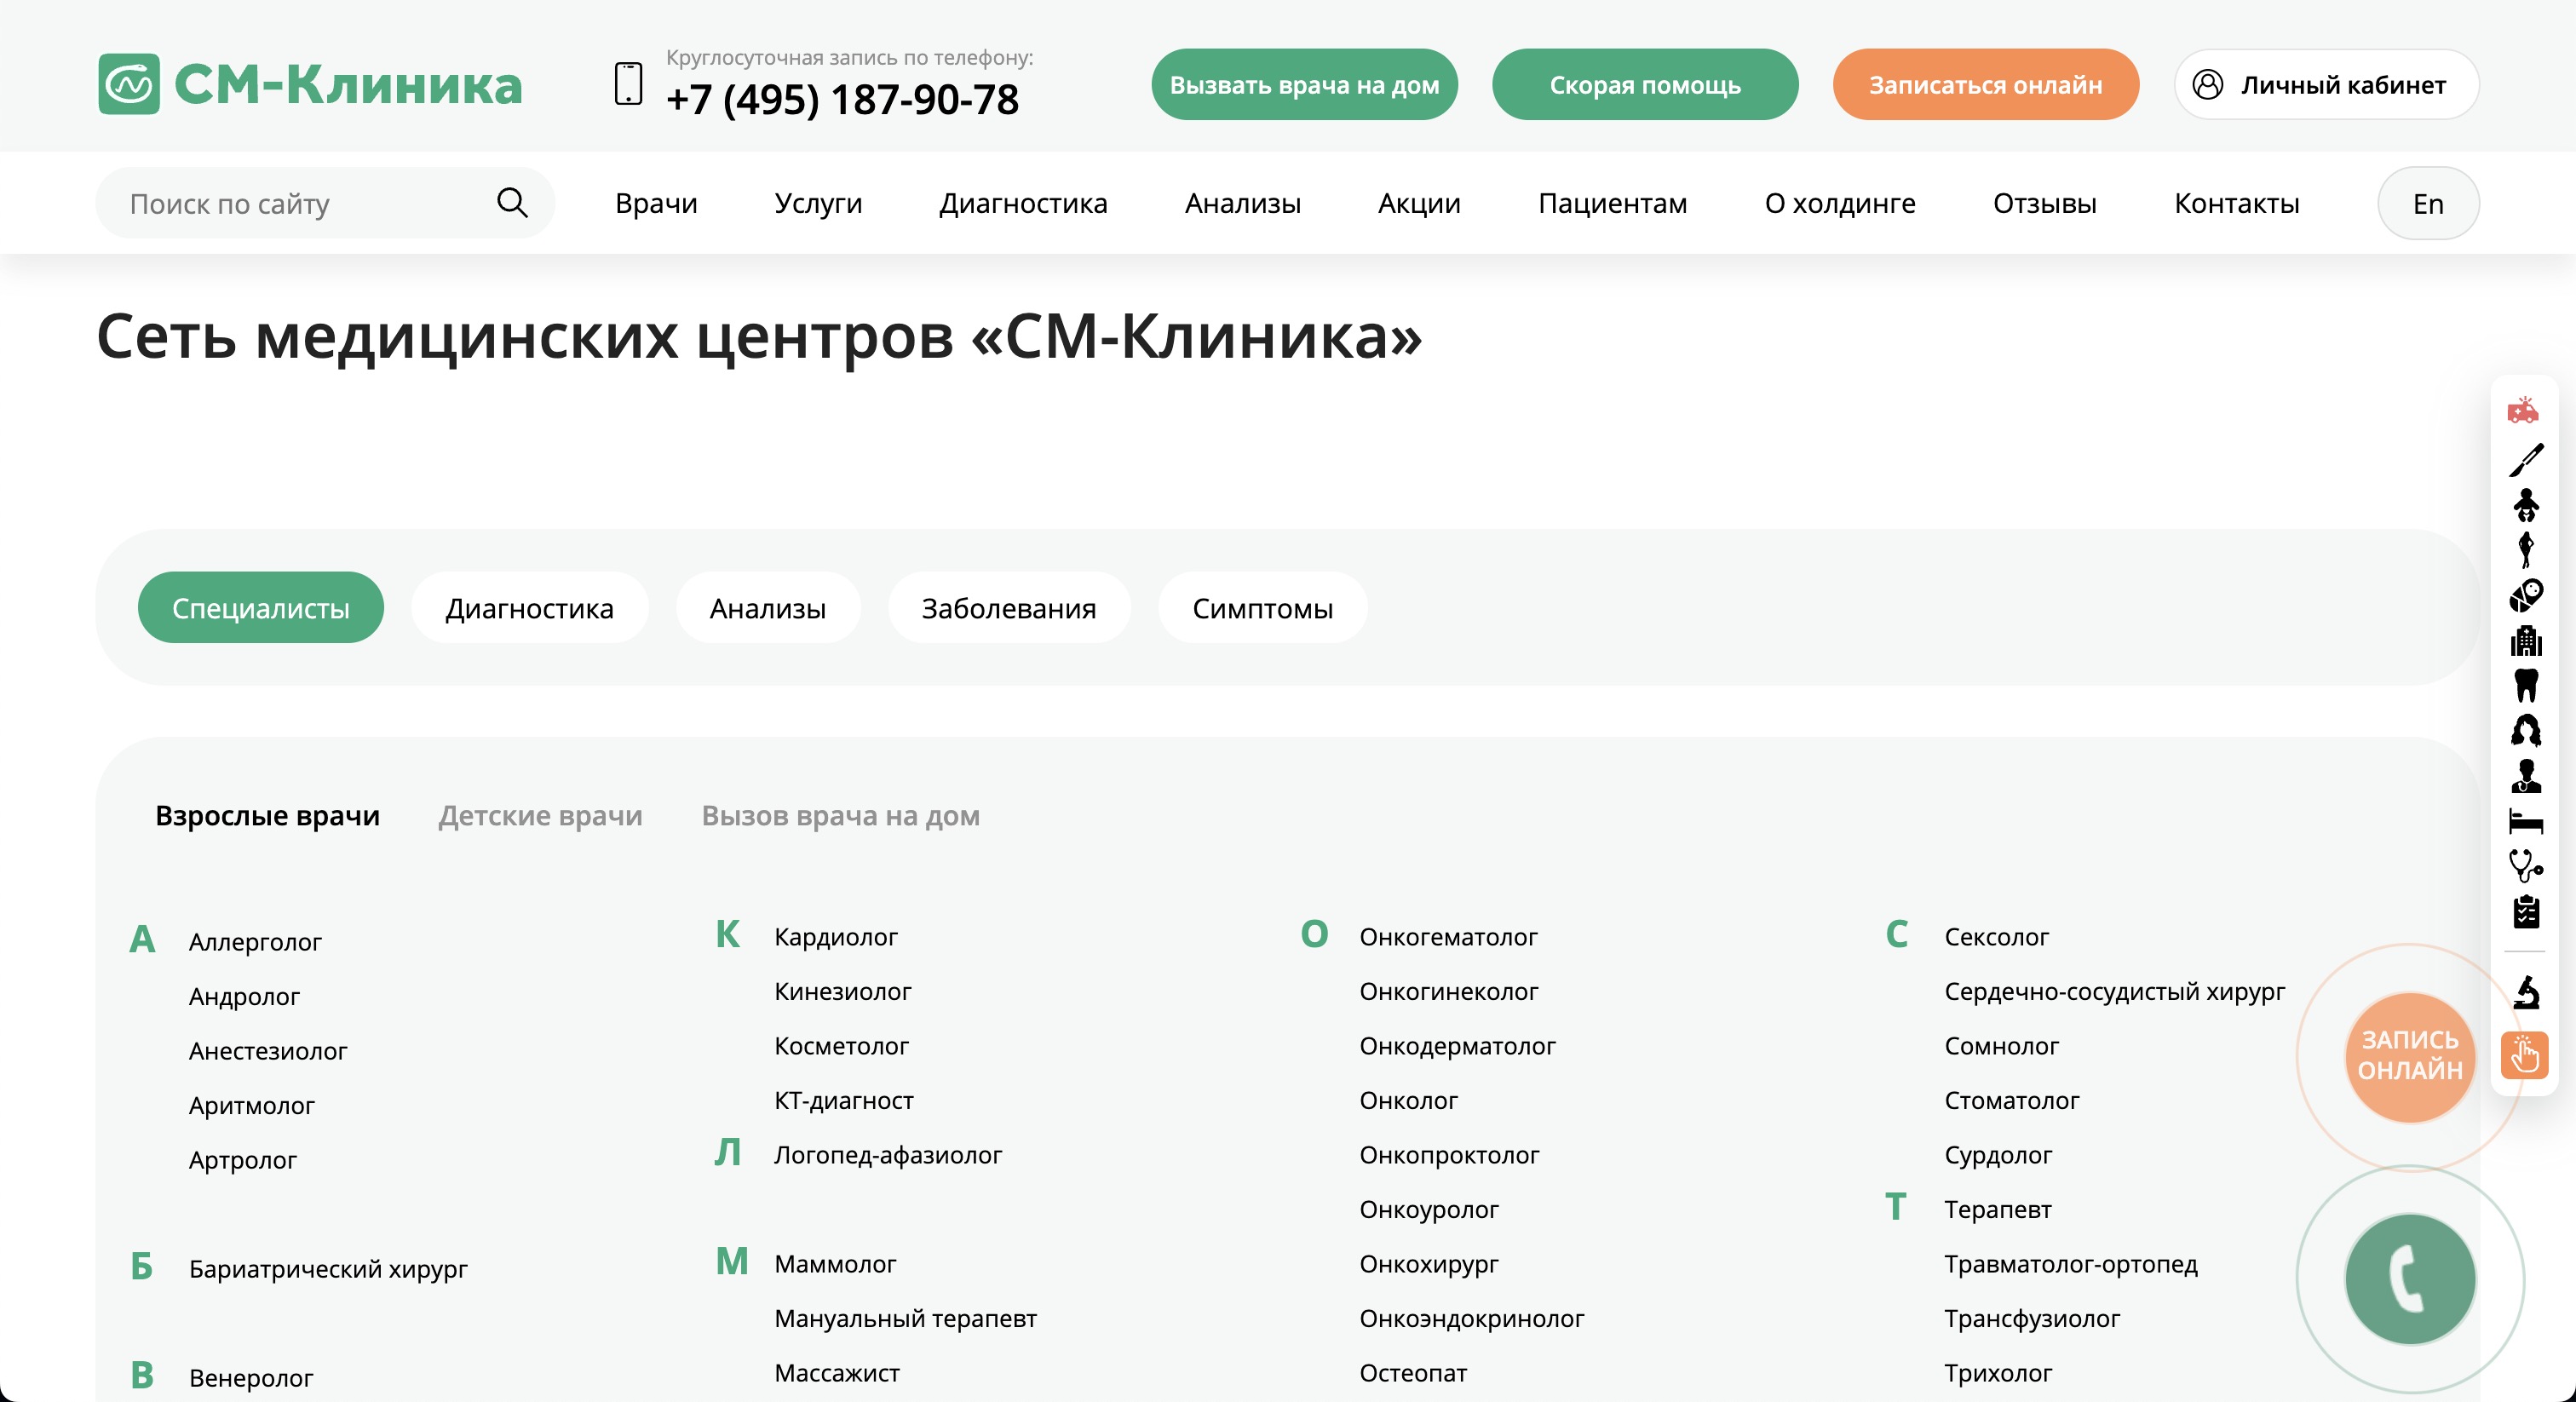This screenshot has width=2576, height=1402.
Task: Click the СМ-Клиника logo
Action: click(310, 84)
